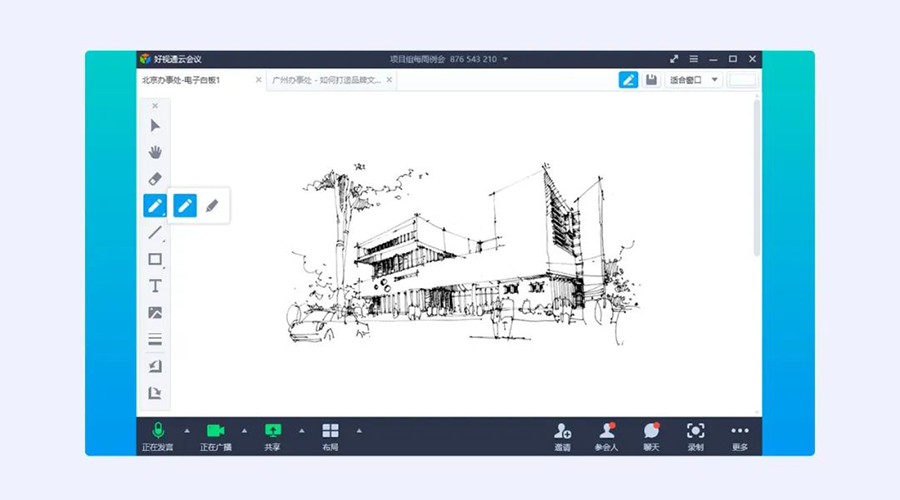Select the rectangle shape tool

pyautogui.click(x=155, y=260)
